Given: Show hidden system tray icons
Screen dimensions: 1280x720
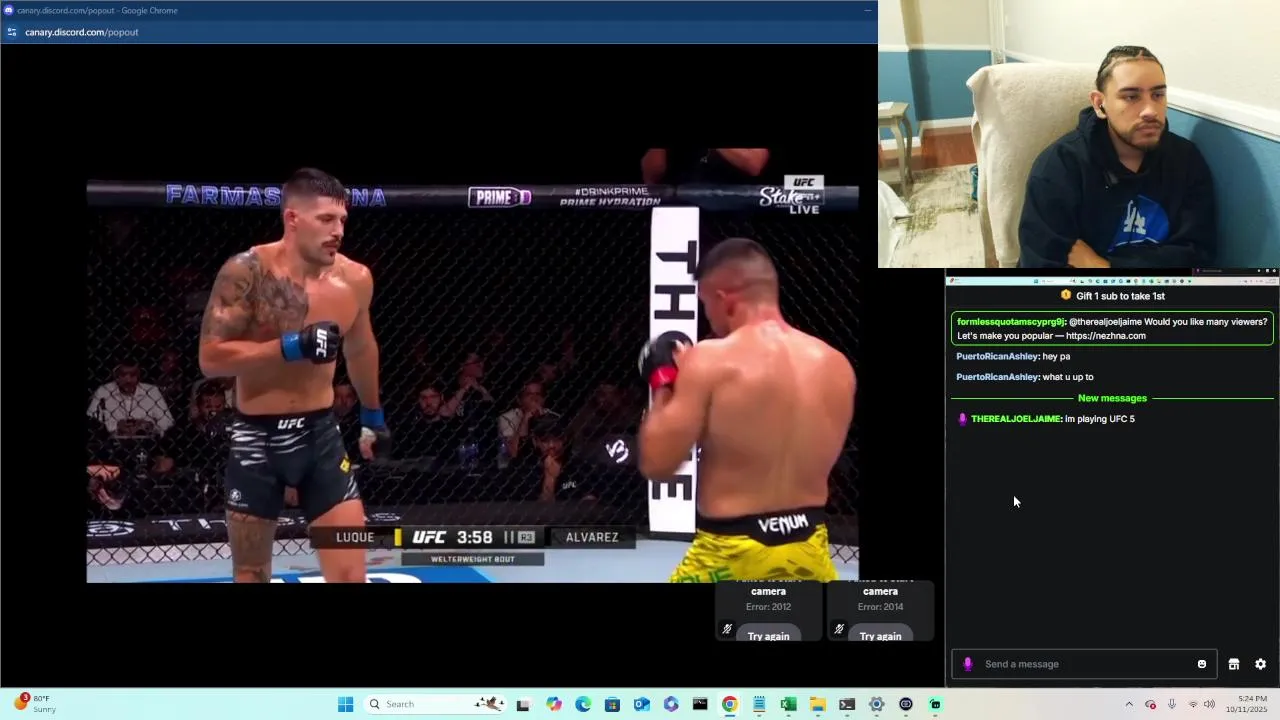Looking at the screenshot, I should tap(1129, 704).
